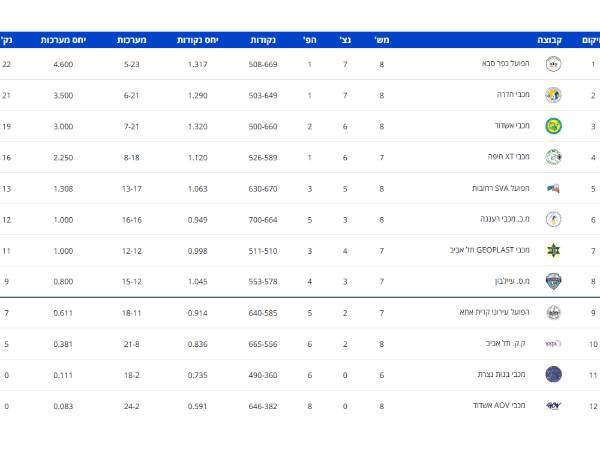The width and height of the screenshot is (600, 450).
Task: Sort by יחס מערכות column header
Action: coord(63,41)
